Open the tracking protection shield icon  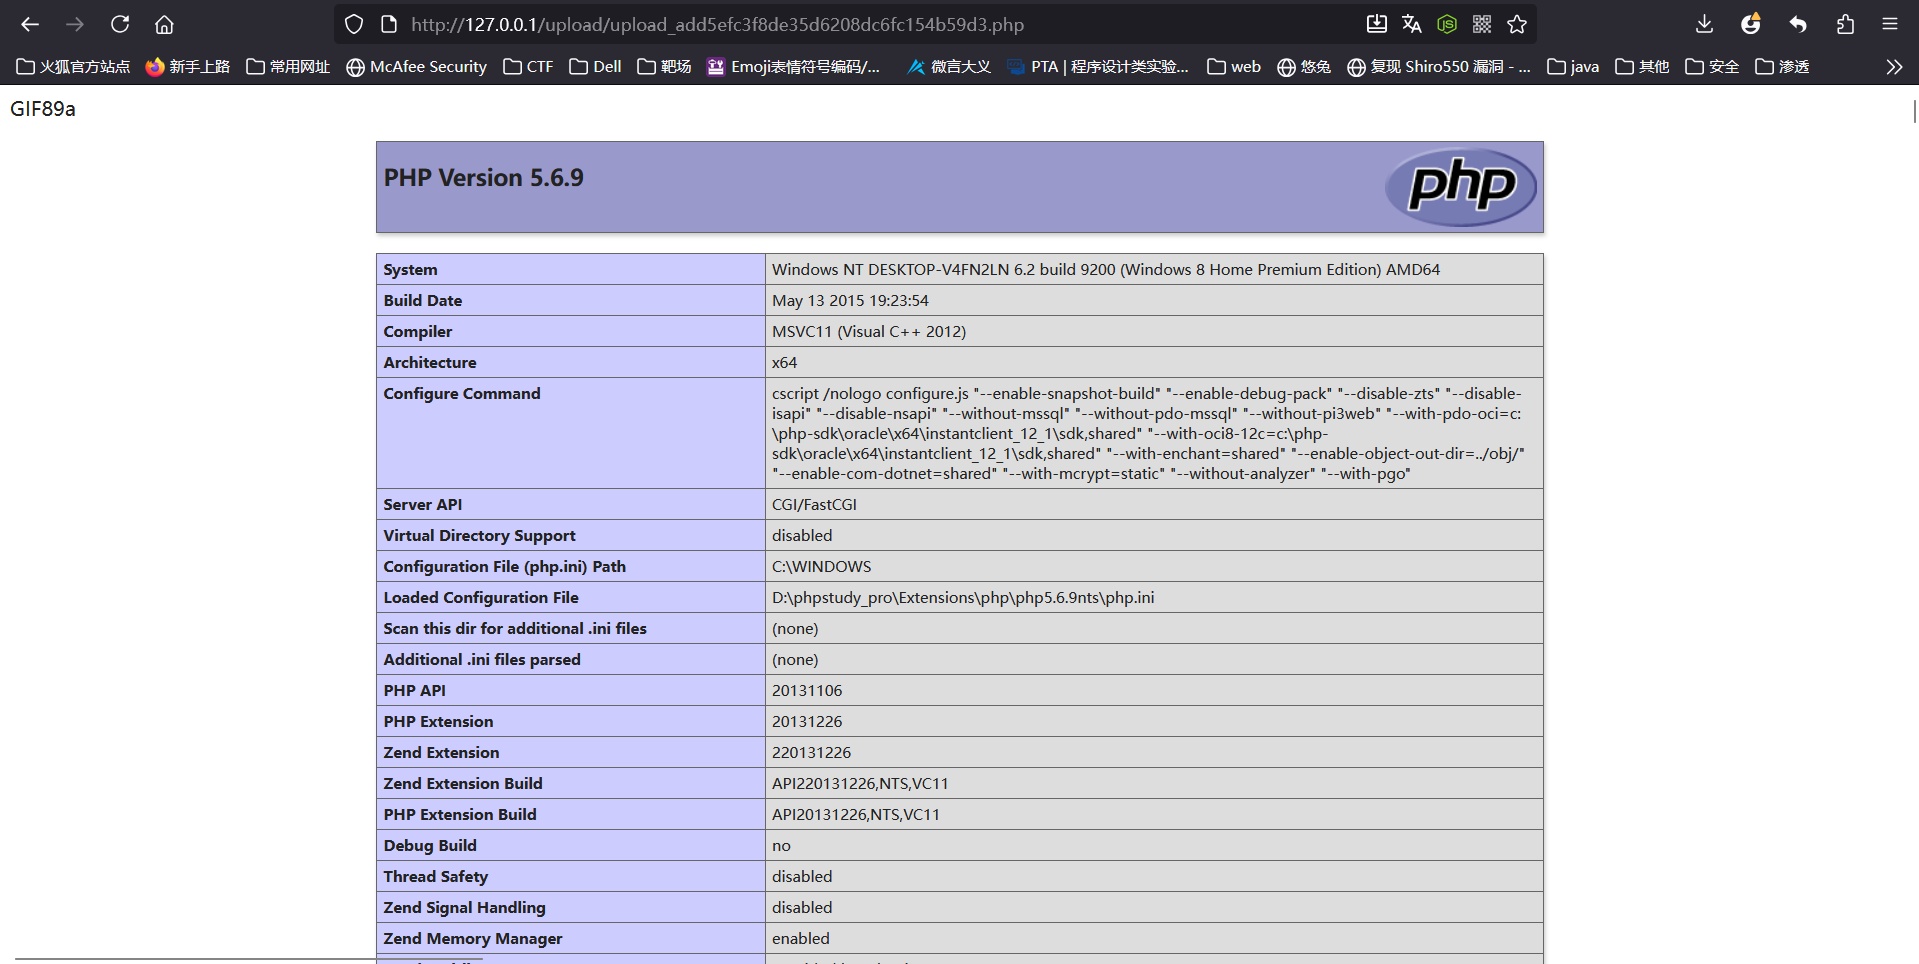tap(354, 24)
